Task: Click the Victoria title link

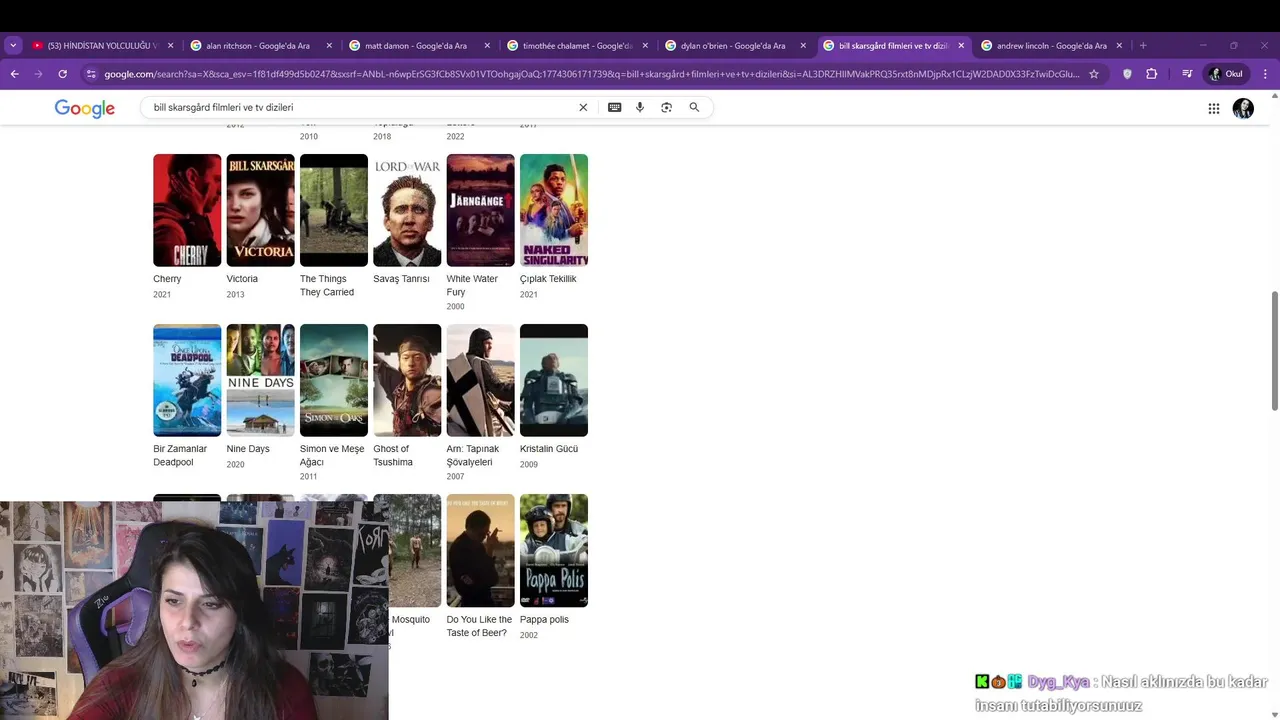Action: coord(242,279)
